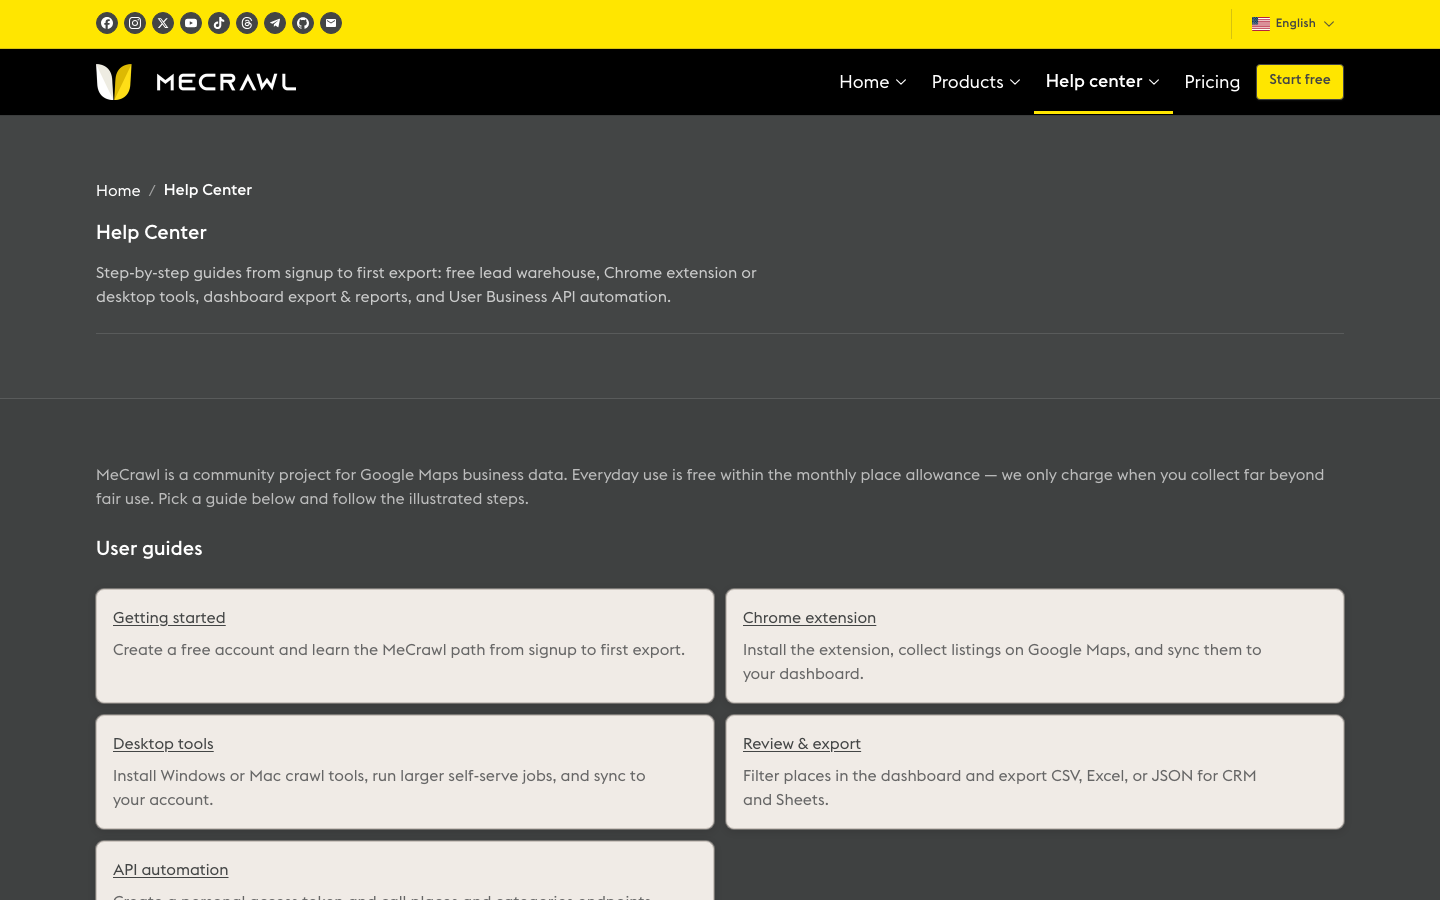Image resolution: width=1440 pixels, height=900 pixels.
Task: Open the GitHub social icon
Action: tap(303, 23)
